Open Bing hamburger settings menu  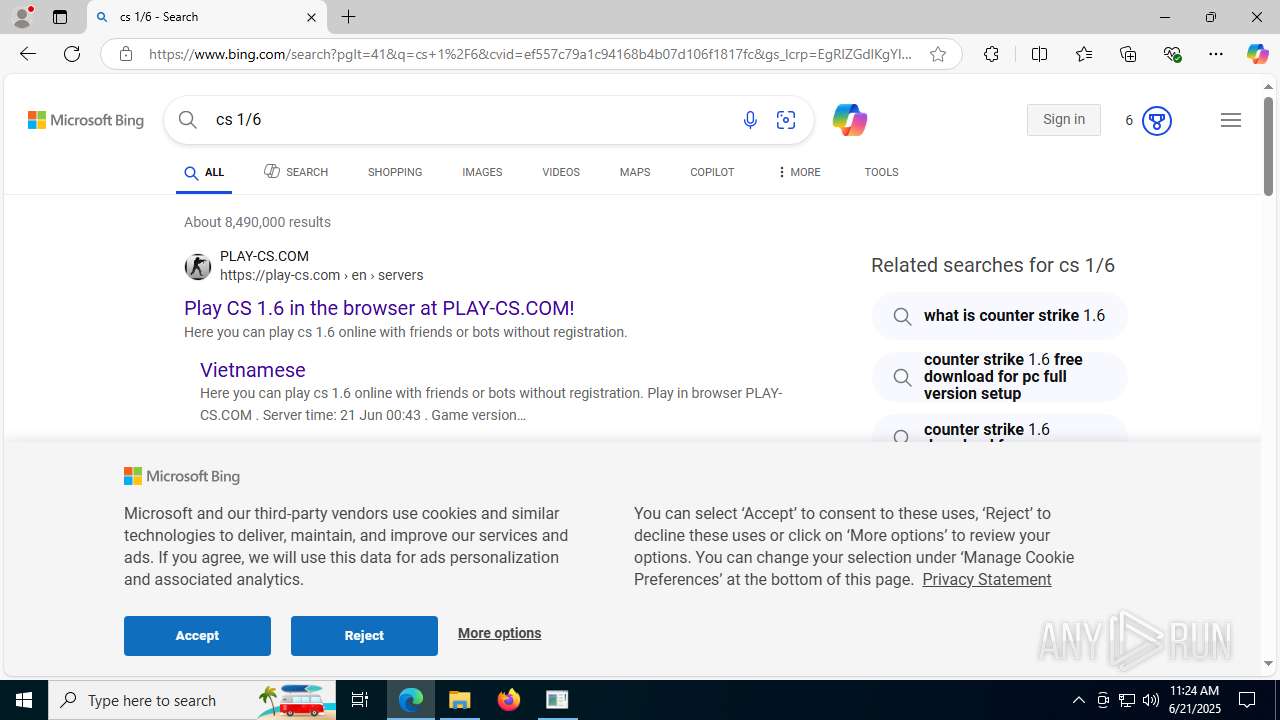(x=1231, y=120)
